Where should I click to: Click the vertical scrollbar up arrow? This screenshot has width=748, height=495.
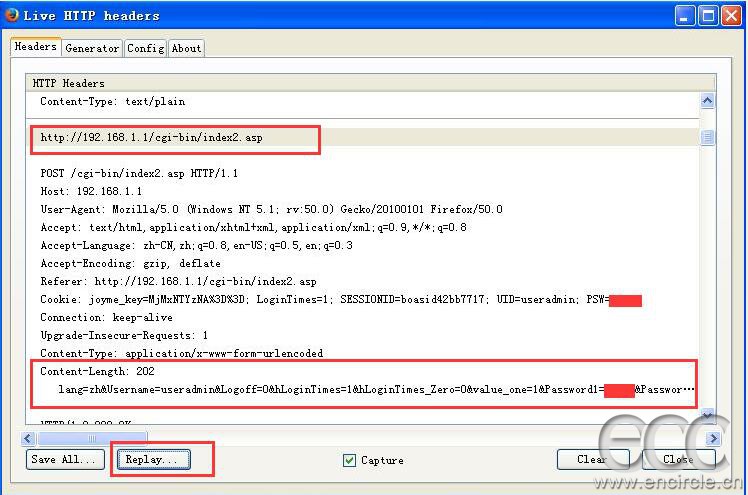point(707,101)
